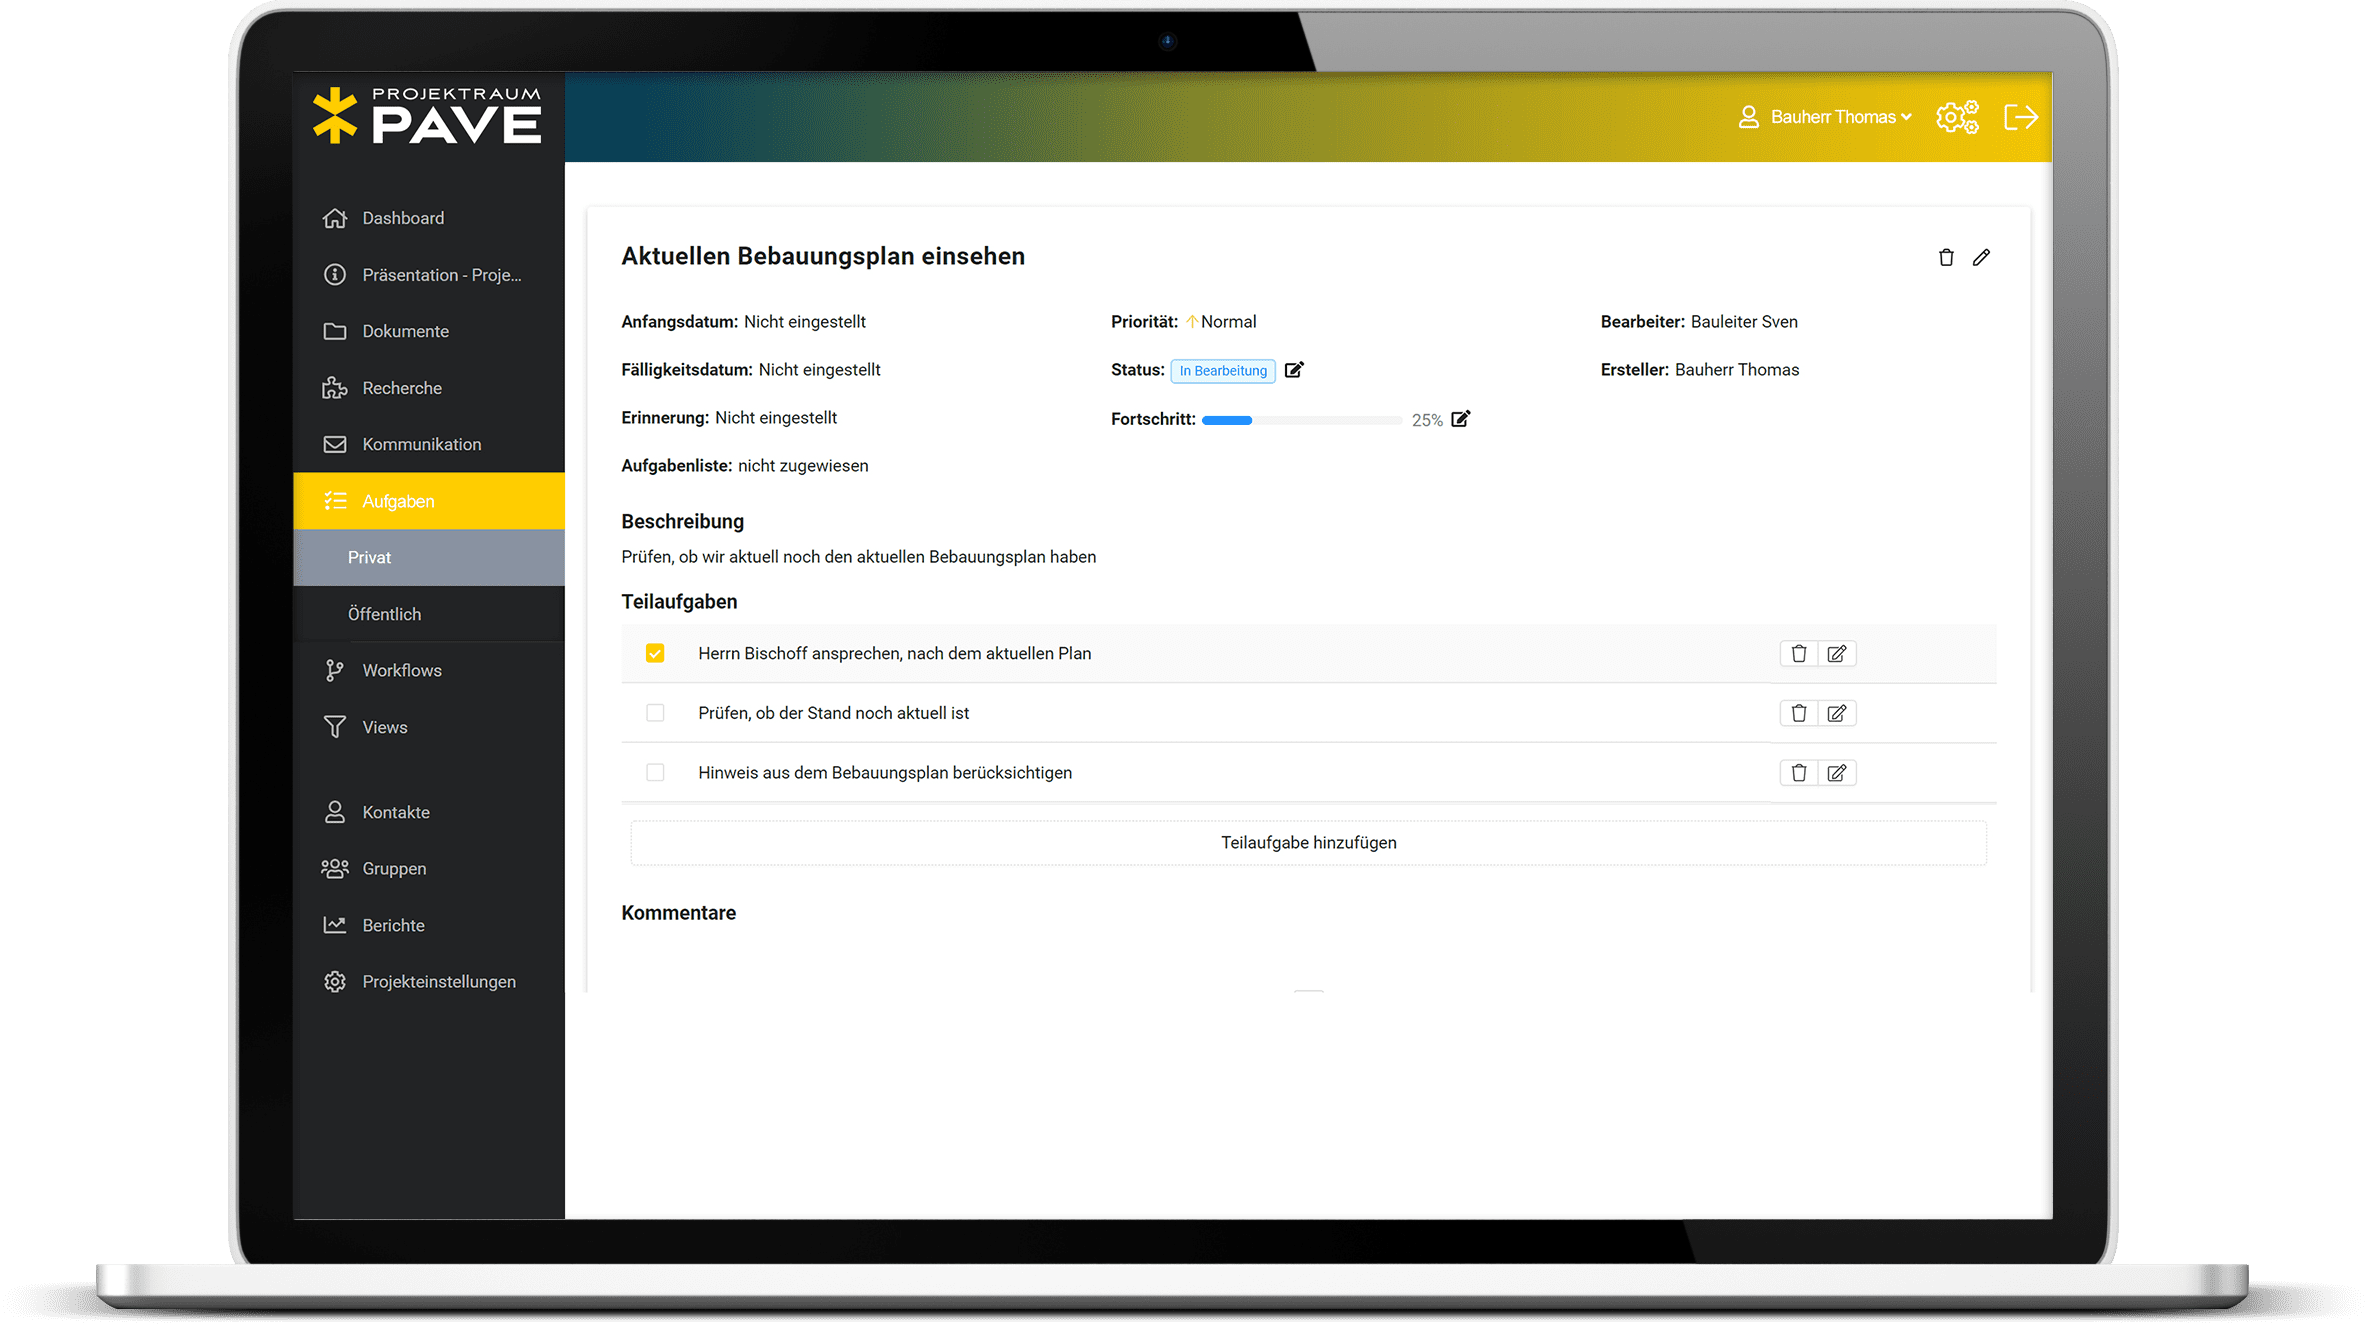The height and width of the screenshot is (1324, 2368).
Task: Click Priorität value 'Normal'
Action: [1228, 322]
